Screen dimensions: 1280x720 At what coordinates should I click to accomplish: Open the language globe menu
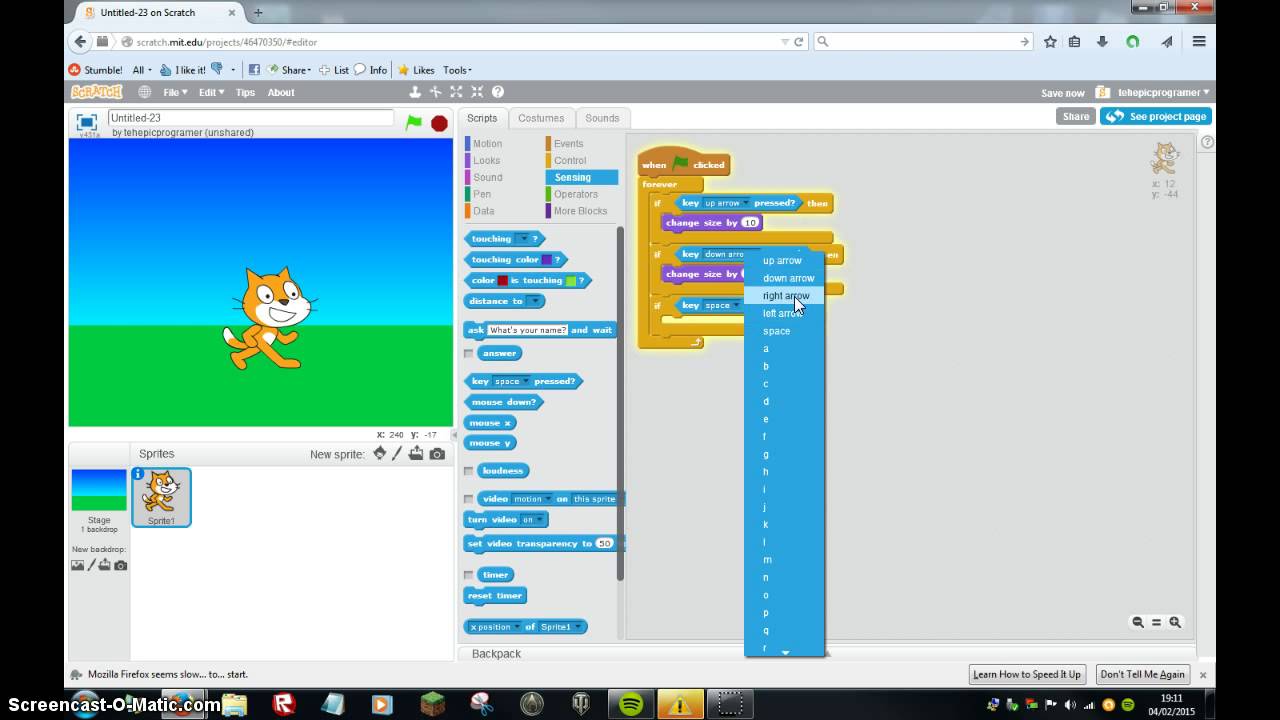coord(145,92)
